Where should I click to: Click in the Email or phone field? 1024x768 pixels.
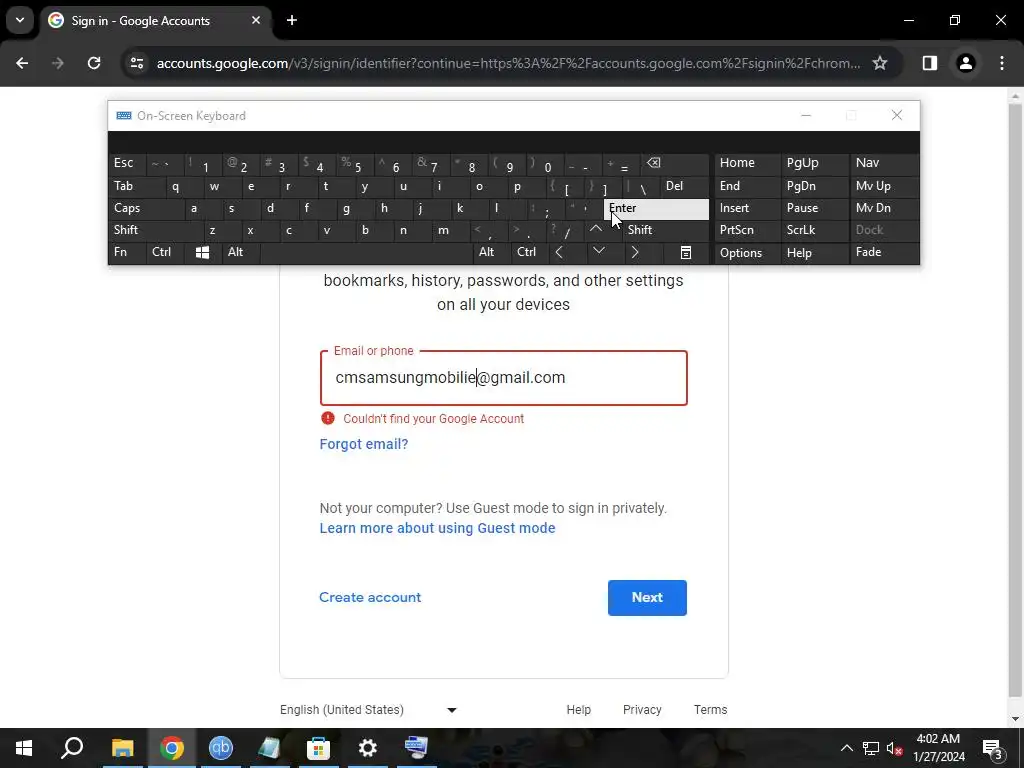pyautogui.click(x=504, y=378)
